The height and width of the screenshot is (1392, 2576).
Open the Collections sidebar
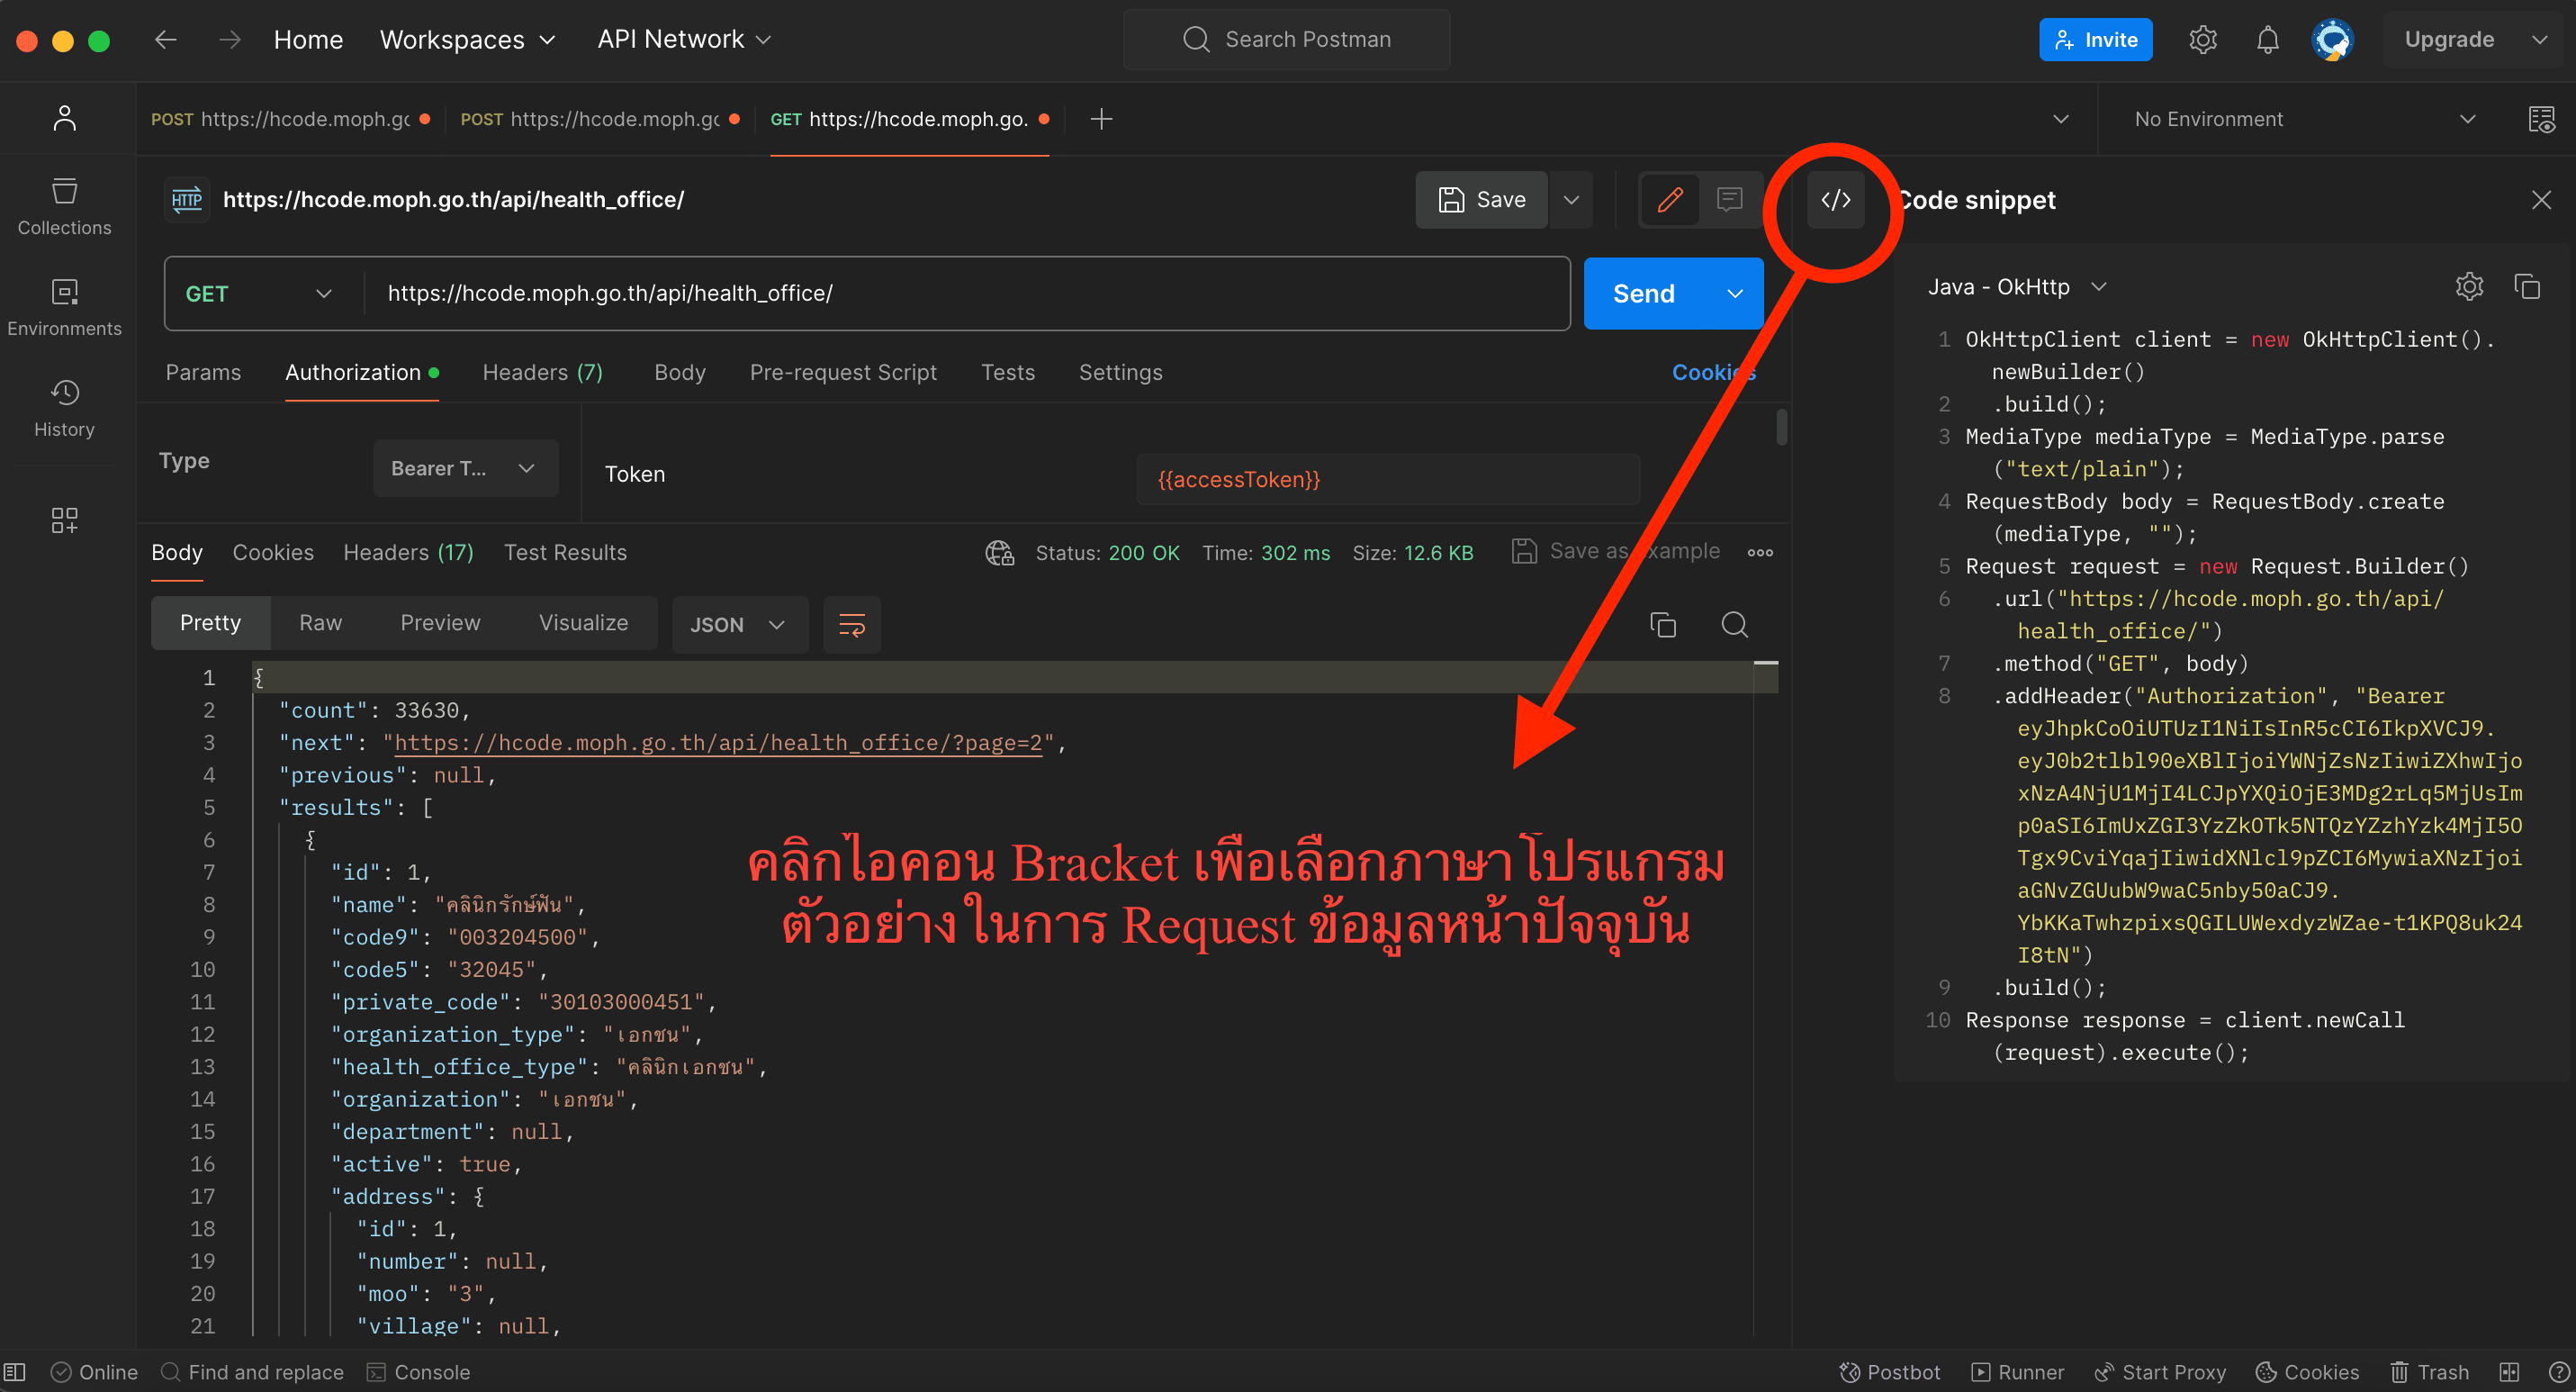tap(64, 207)
